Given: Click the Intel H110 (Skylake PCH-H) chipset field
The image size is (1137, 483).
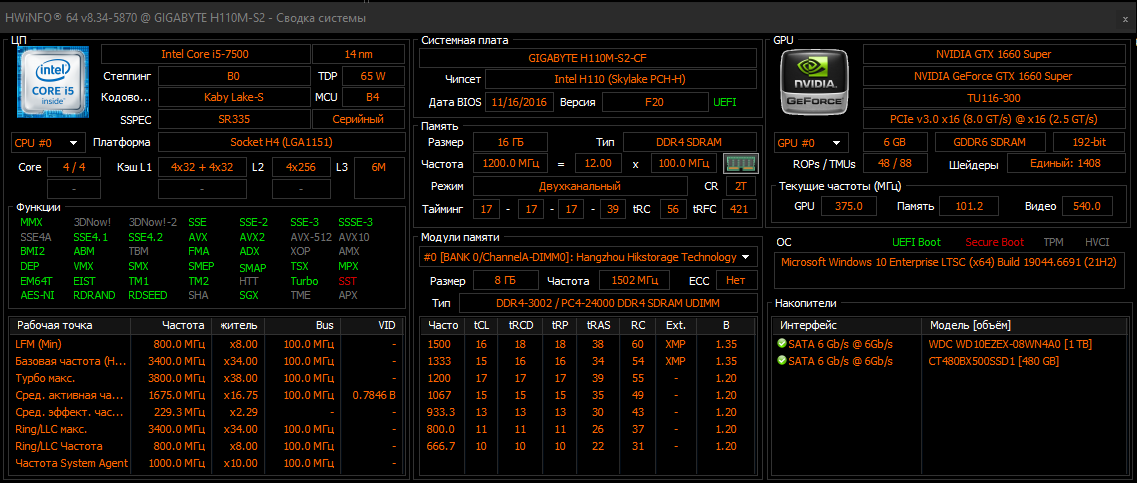Looking at the screenshot, I should tap(621, 79).
